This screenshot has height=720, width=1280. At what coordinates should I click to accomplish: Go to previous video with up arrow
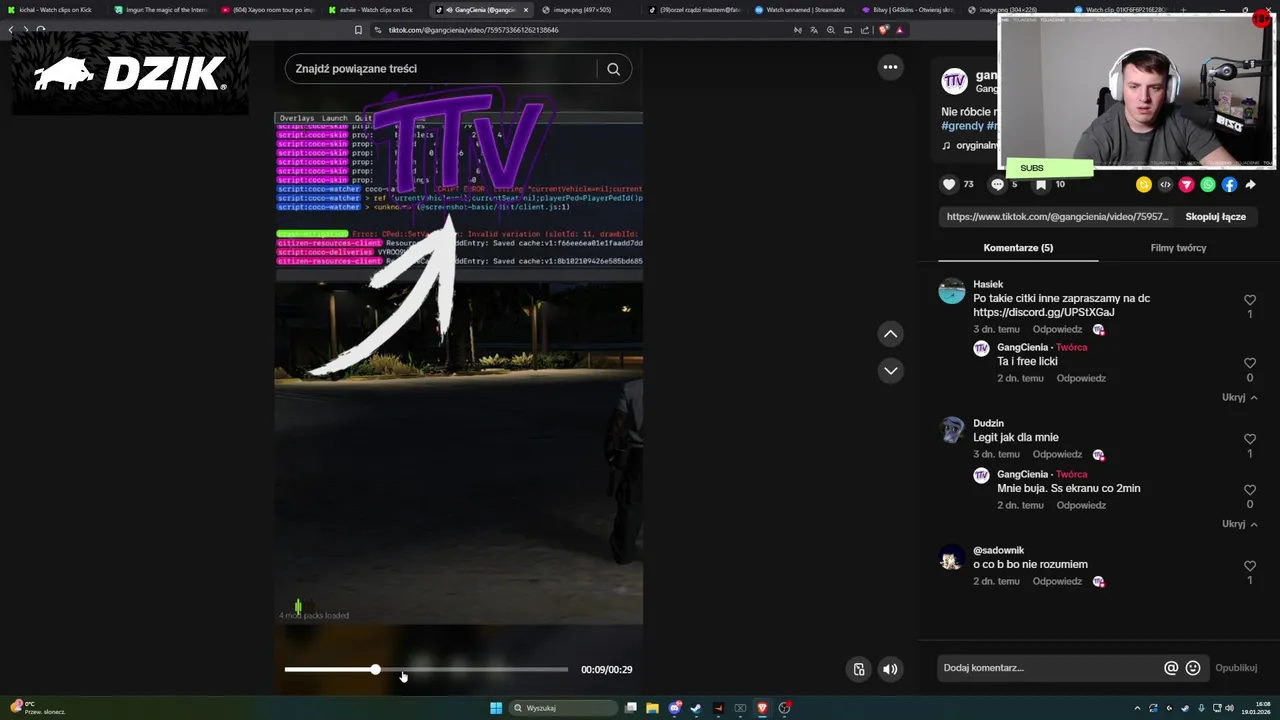pyautogui.click(x=890, y=334)
